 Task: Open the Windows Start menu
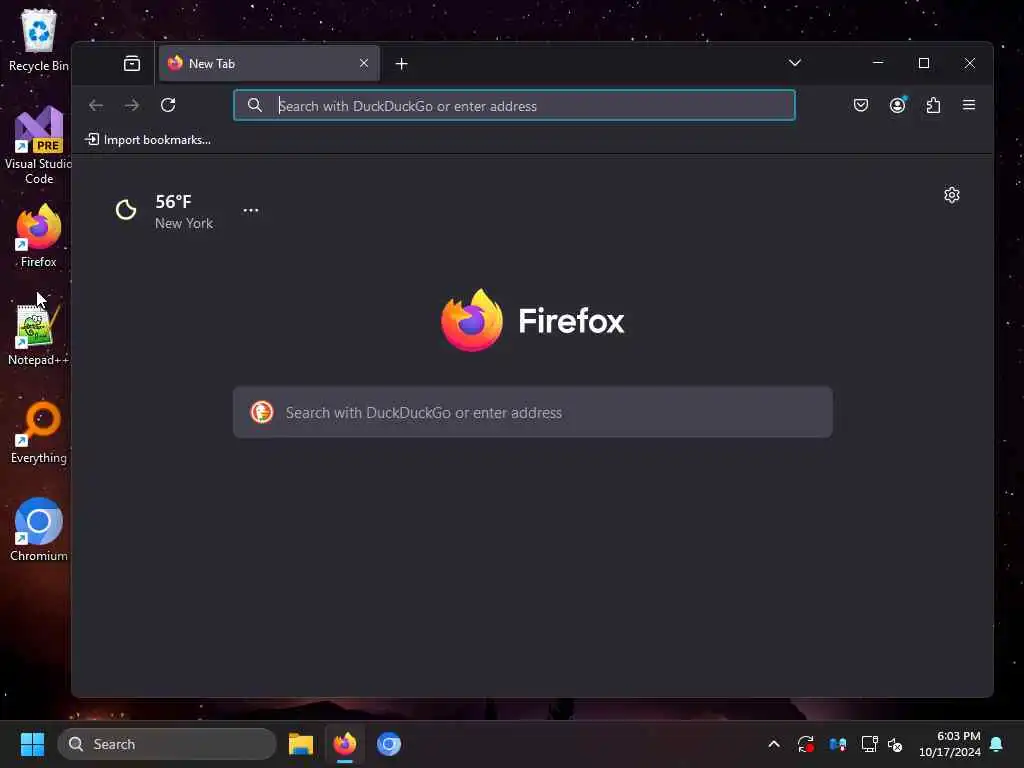click(x=32, y=744)
